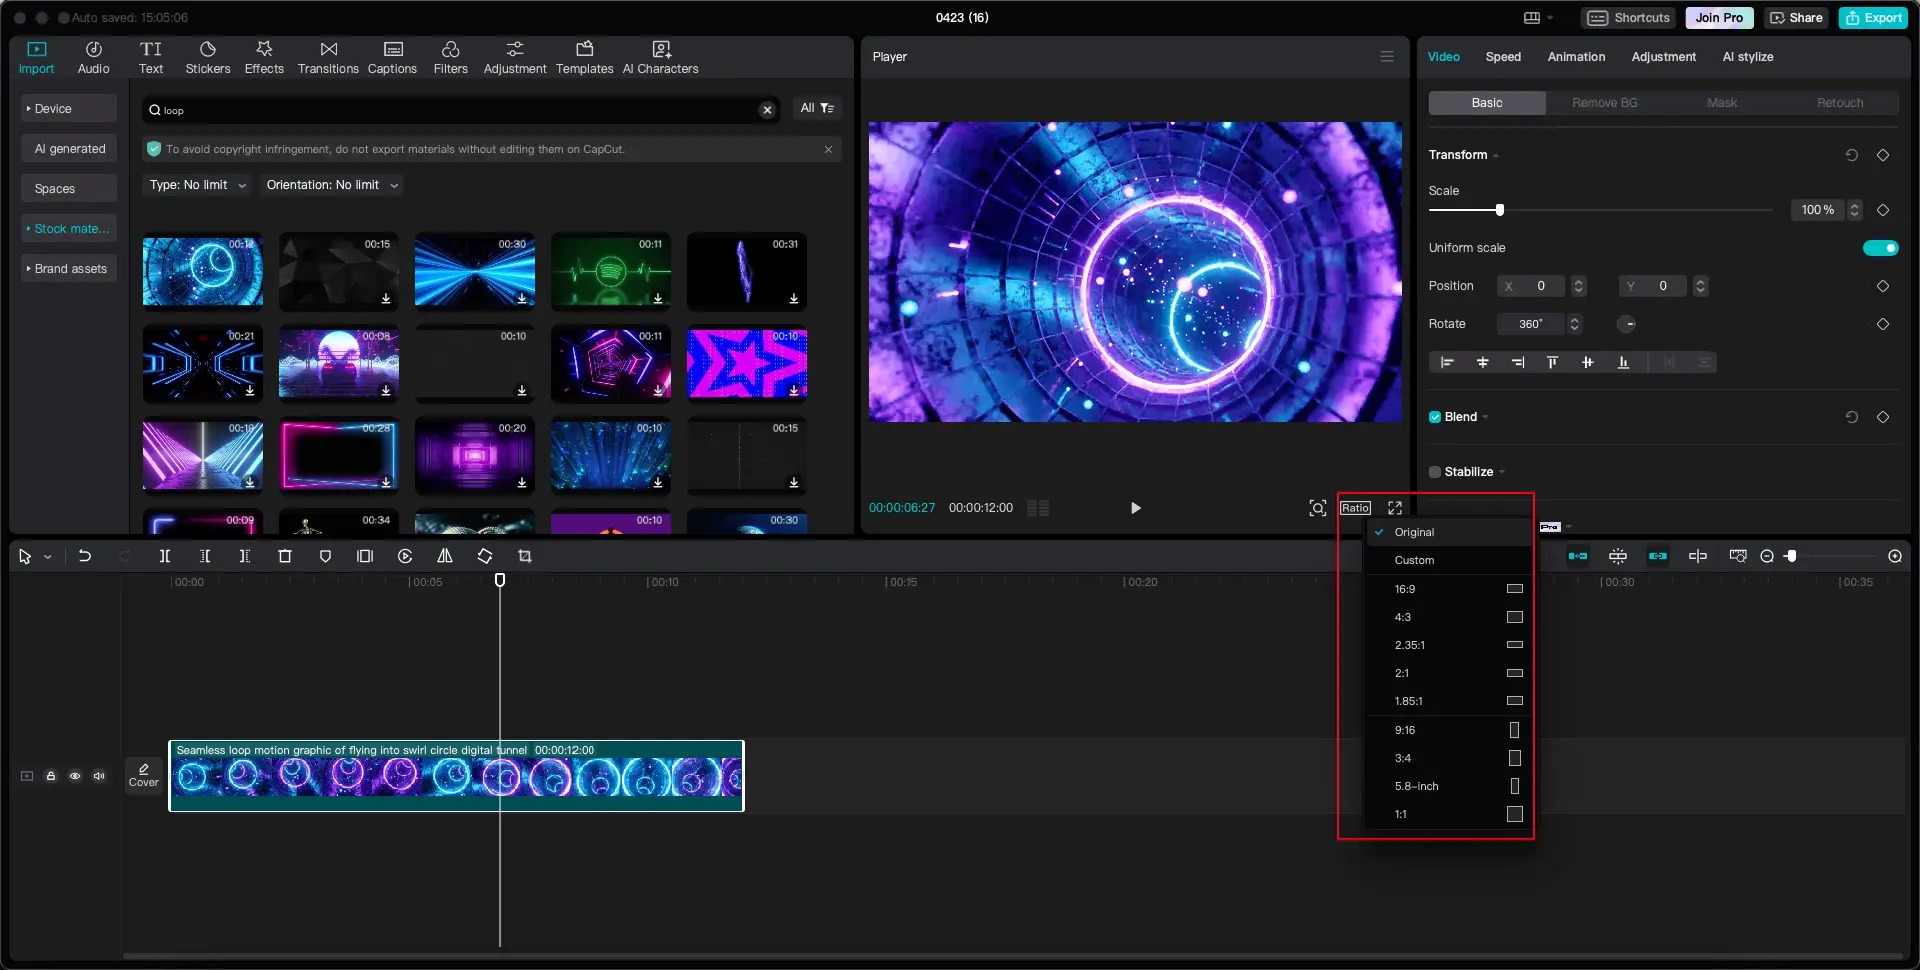Click the Mirror flip icon
Screen dimensions: 1920x970
click(x=445, y=556)
